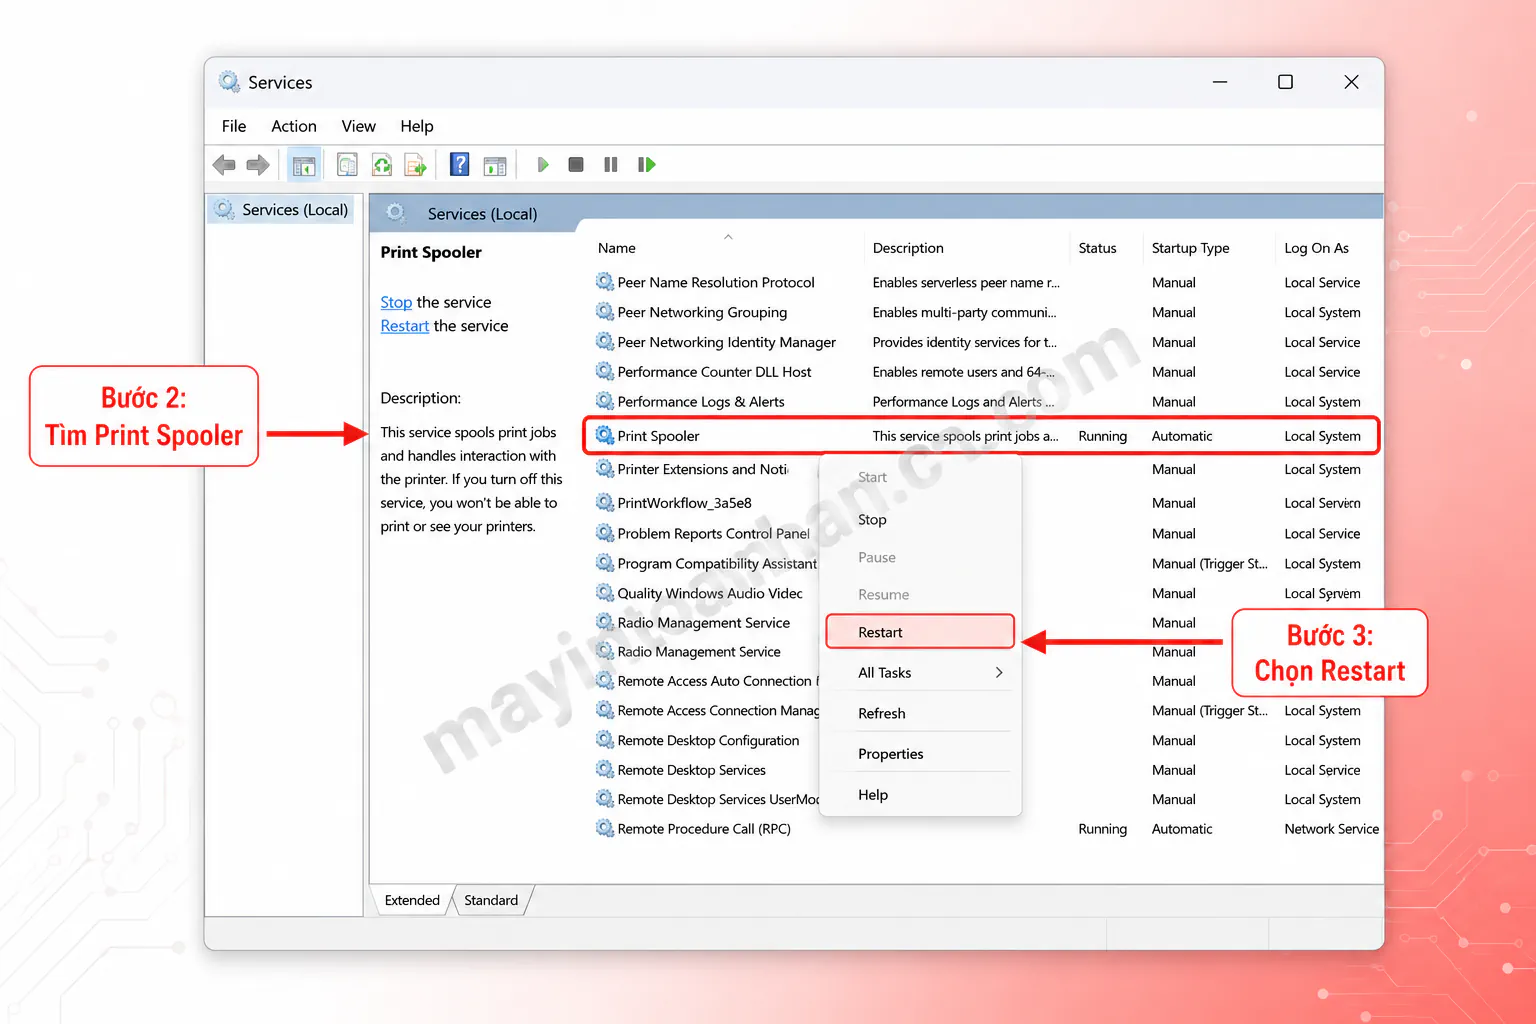This screenshot has width=1536, height=1024.
Task: Click the green Refresh icon in the toolbar
Action: [x=382, y=165]
